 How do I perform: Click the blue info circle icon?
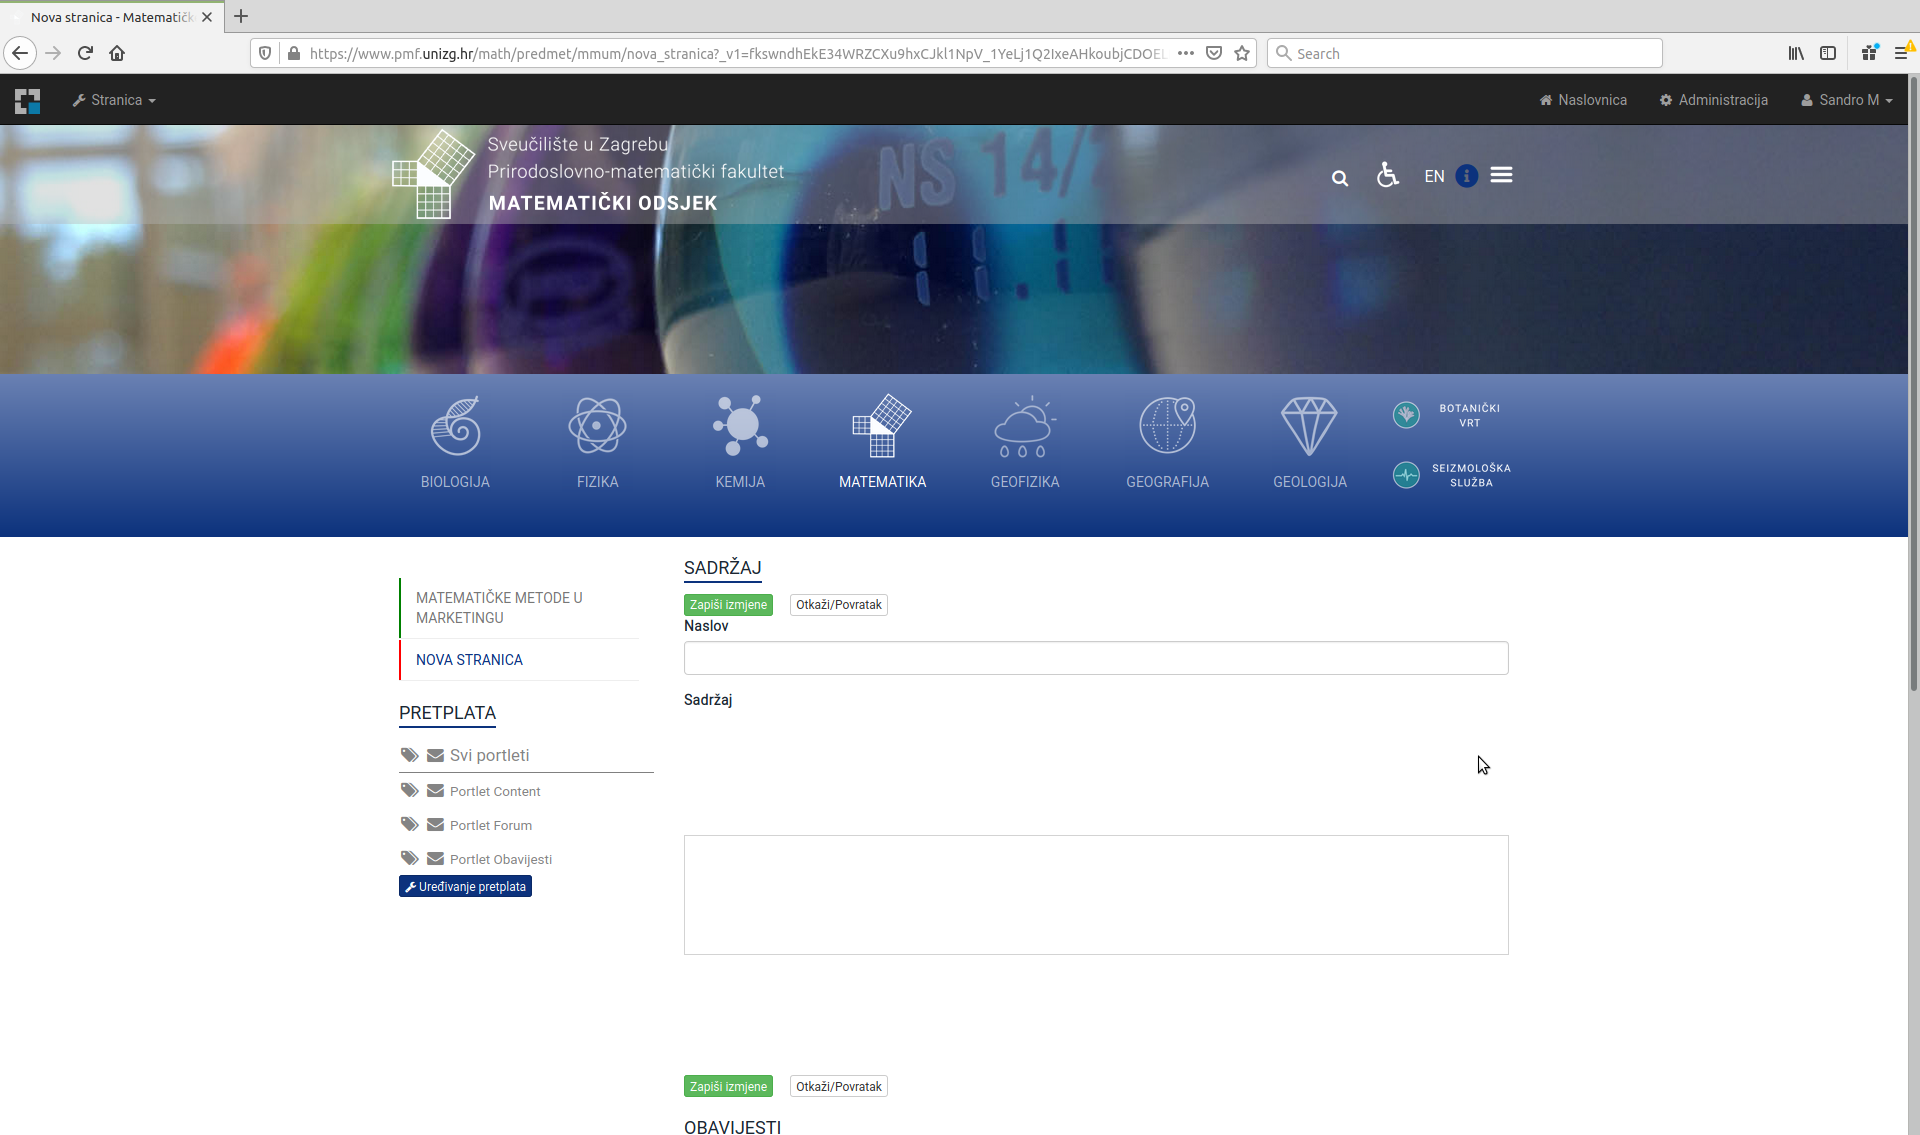(x=1466, y=176)
